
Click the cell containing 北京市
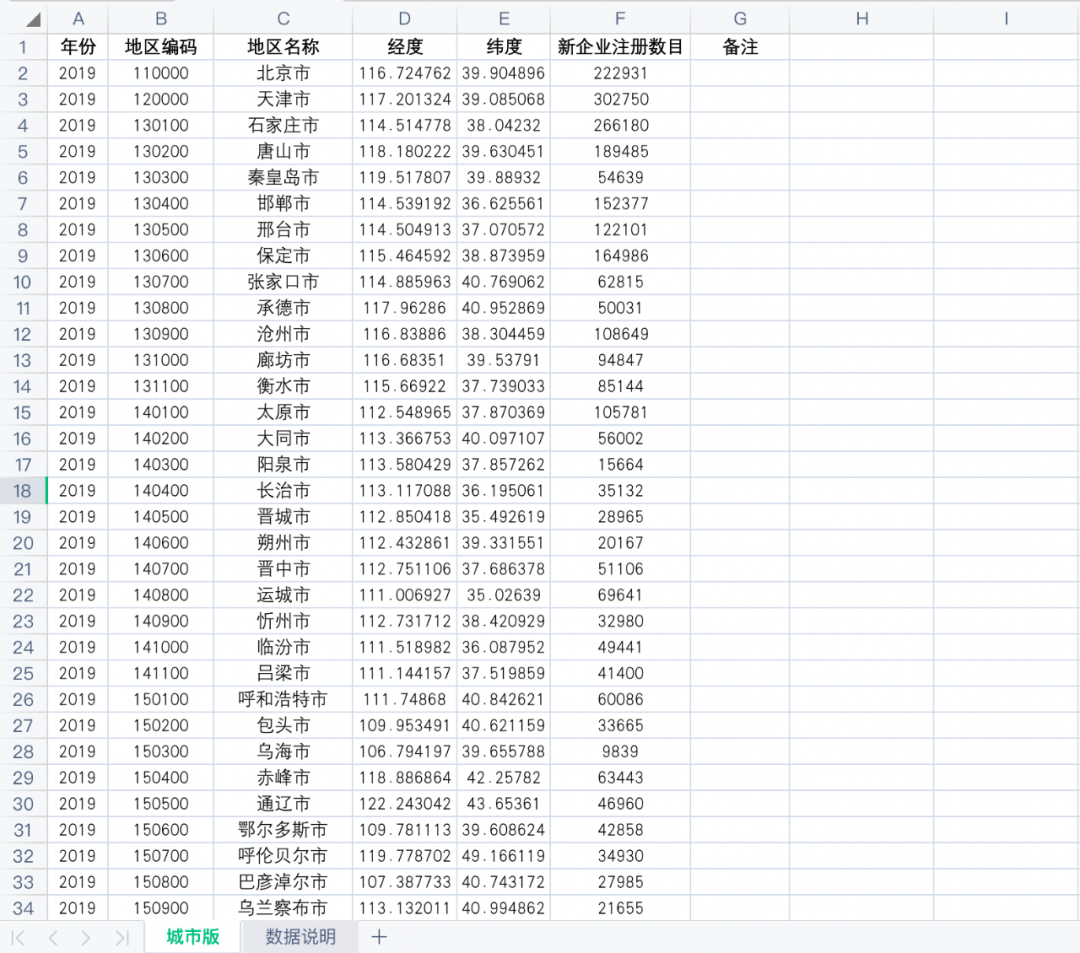(x=283, y=73)
